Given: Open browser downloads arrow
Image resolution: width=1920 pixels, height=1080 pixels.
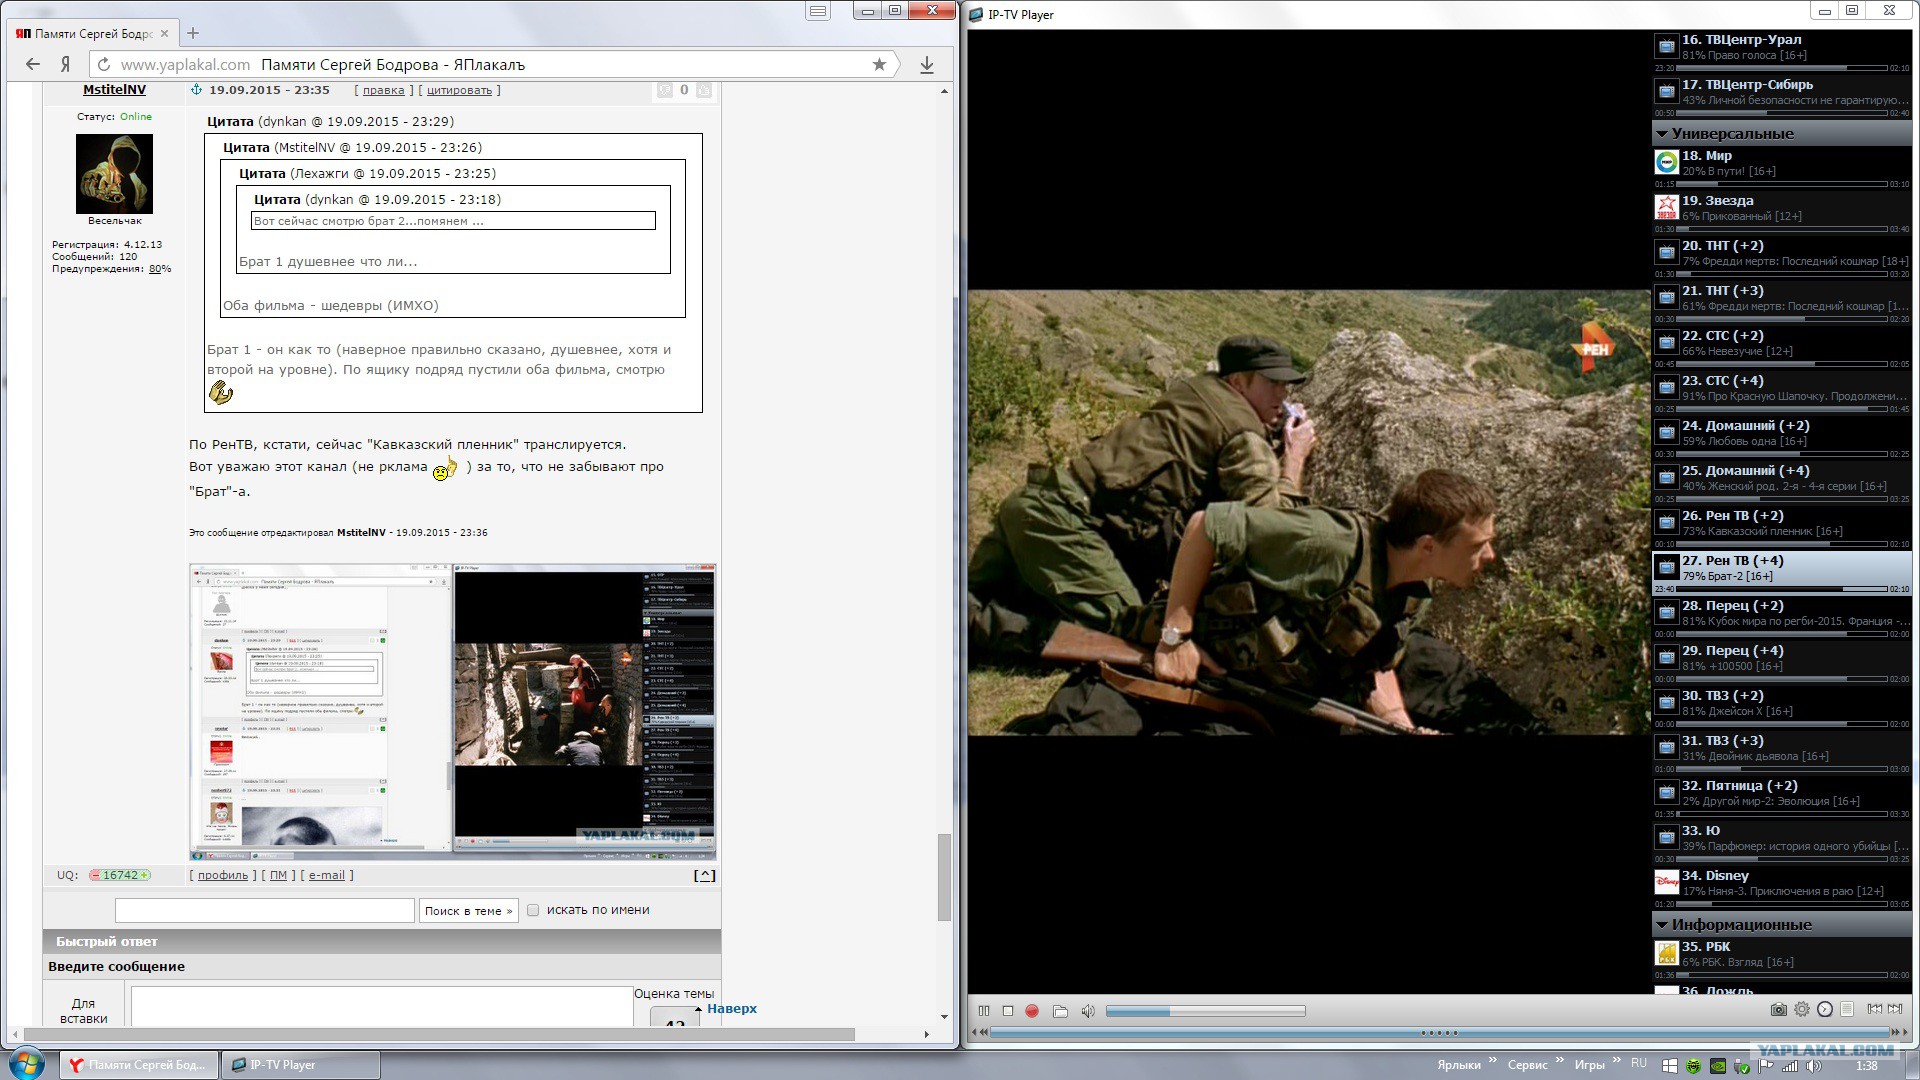Looking at the screenshot, I should pos(927,64).
